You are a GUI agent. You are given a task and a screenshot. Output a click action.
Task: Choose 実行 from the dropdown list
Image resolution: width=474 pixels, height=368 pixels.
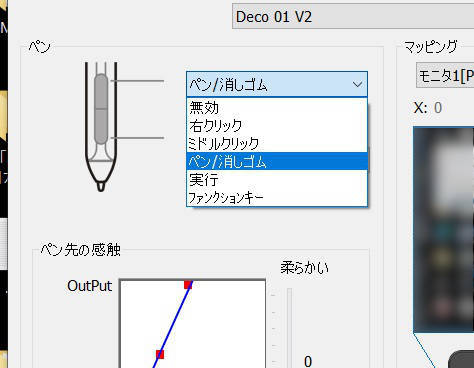click(x=277, y=179)
